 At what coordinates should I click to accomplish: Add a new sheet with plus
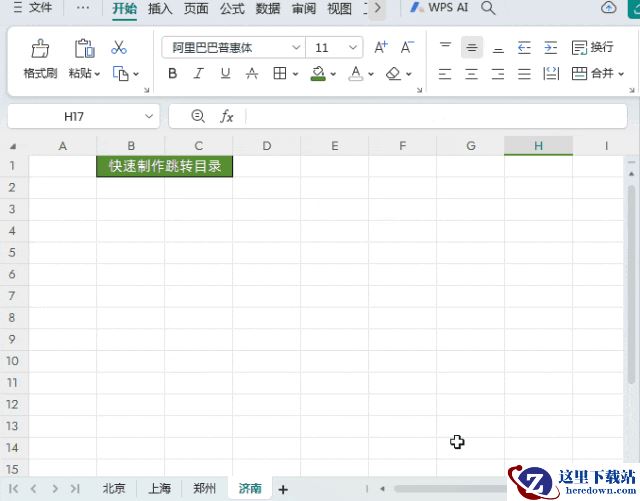(x=283, y=489)
